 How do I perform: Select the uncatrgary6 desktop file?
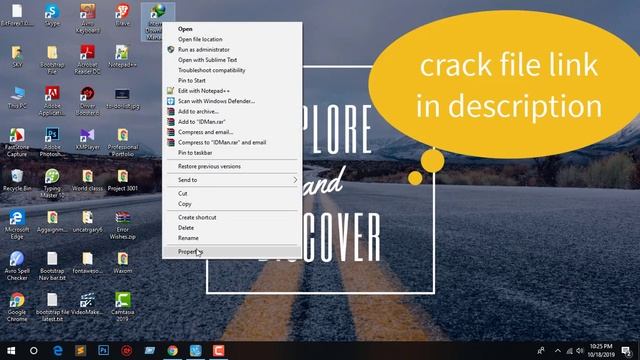tap(87, 222)
